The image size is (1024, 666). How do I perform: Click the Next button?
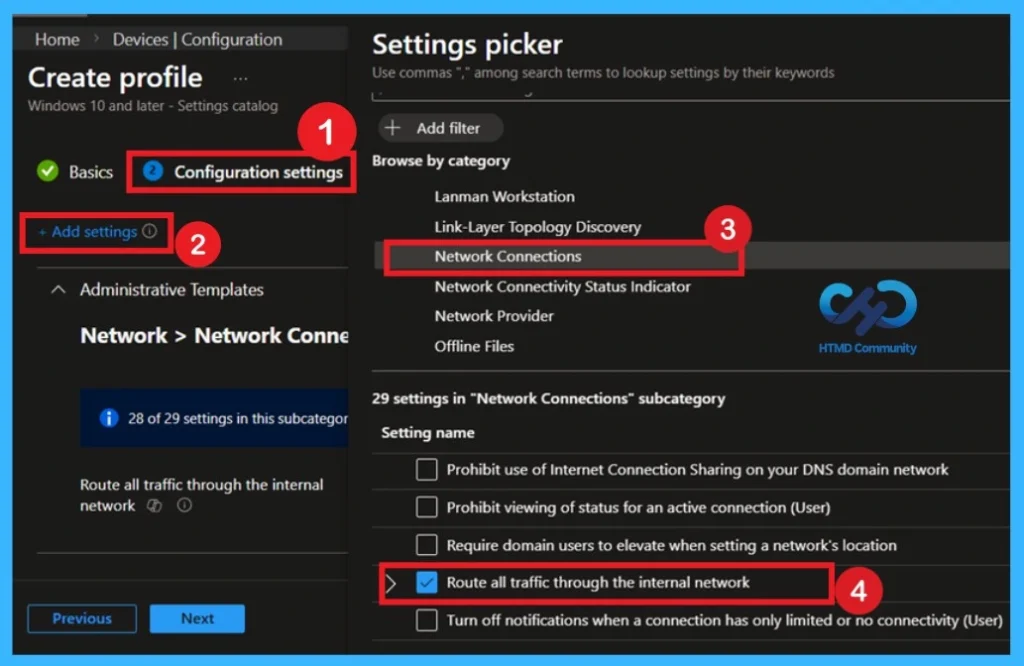[196, 618]
